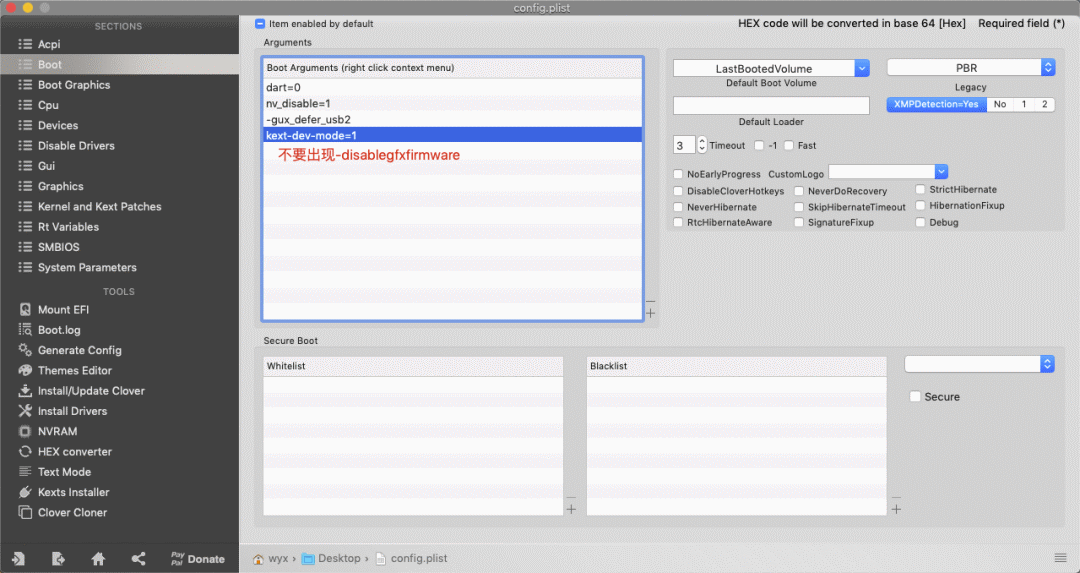Enable the RtcHibernateAware checkbox
This screenshot has width=1080, height=573.
[678, 222]
